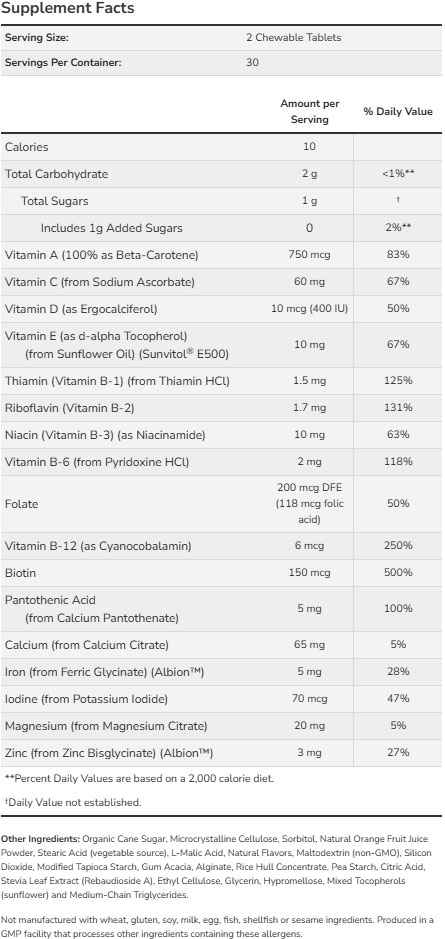Click the Pantothenic Acid row label
Screen dimensions: 445x939
[92, 608]
